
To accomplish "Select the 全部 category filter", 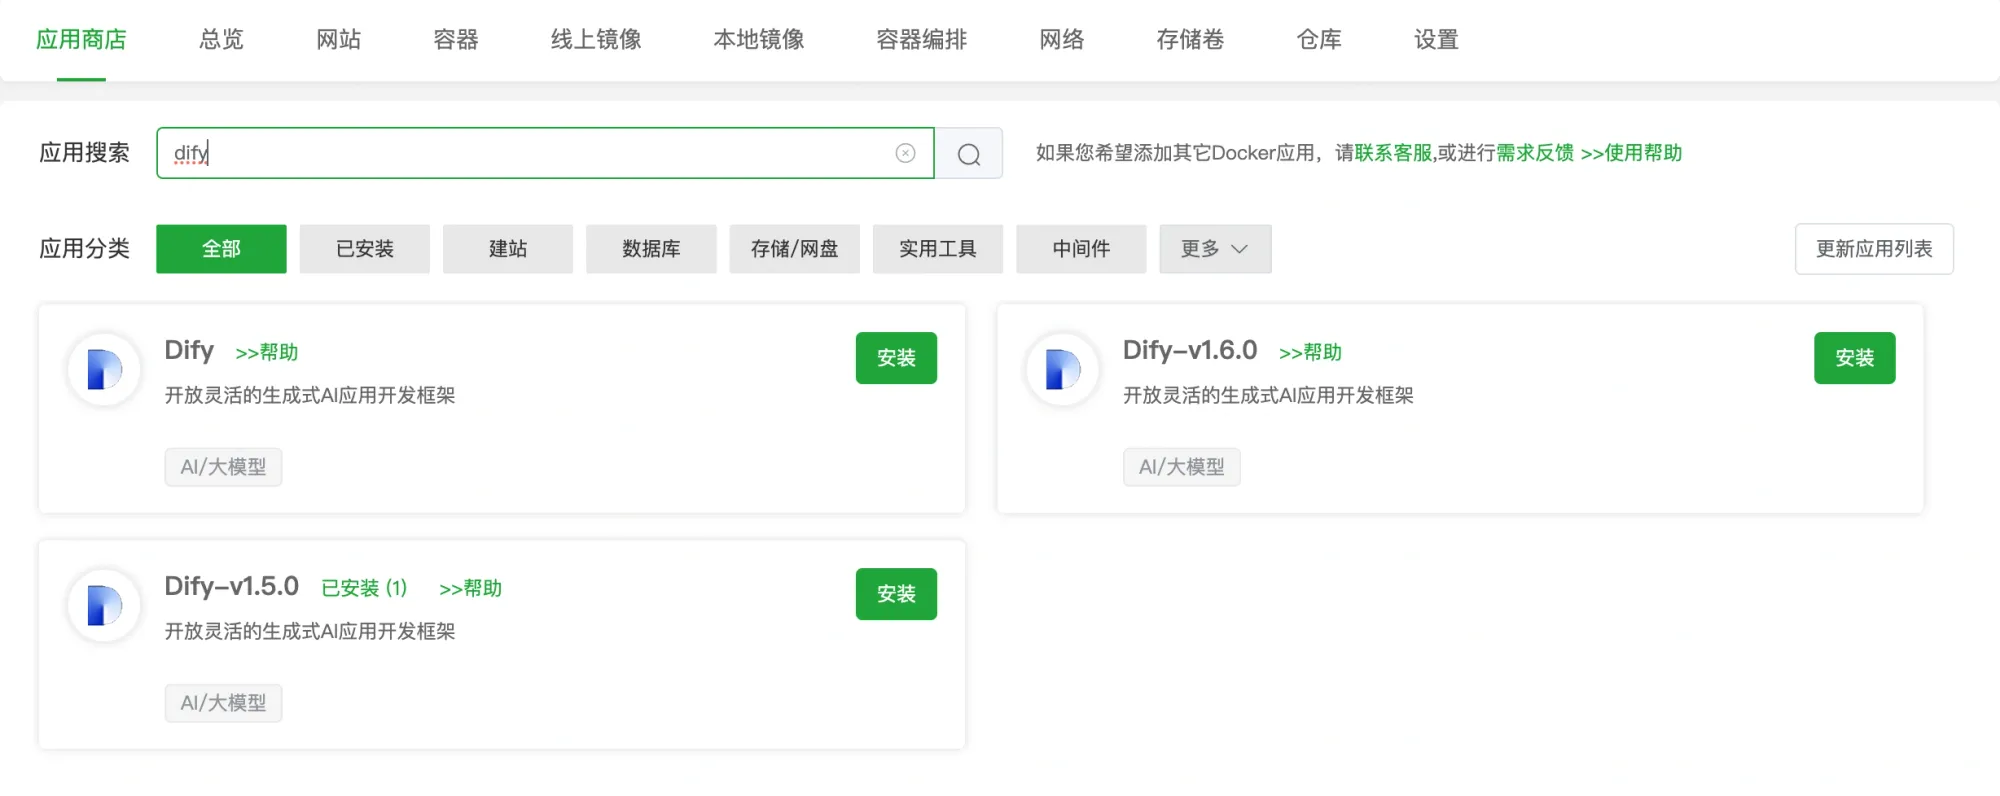I will coord(221,249).
